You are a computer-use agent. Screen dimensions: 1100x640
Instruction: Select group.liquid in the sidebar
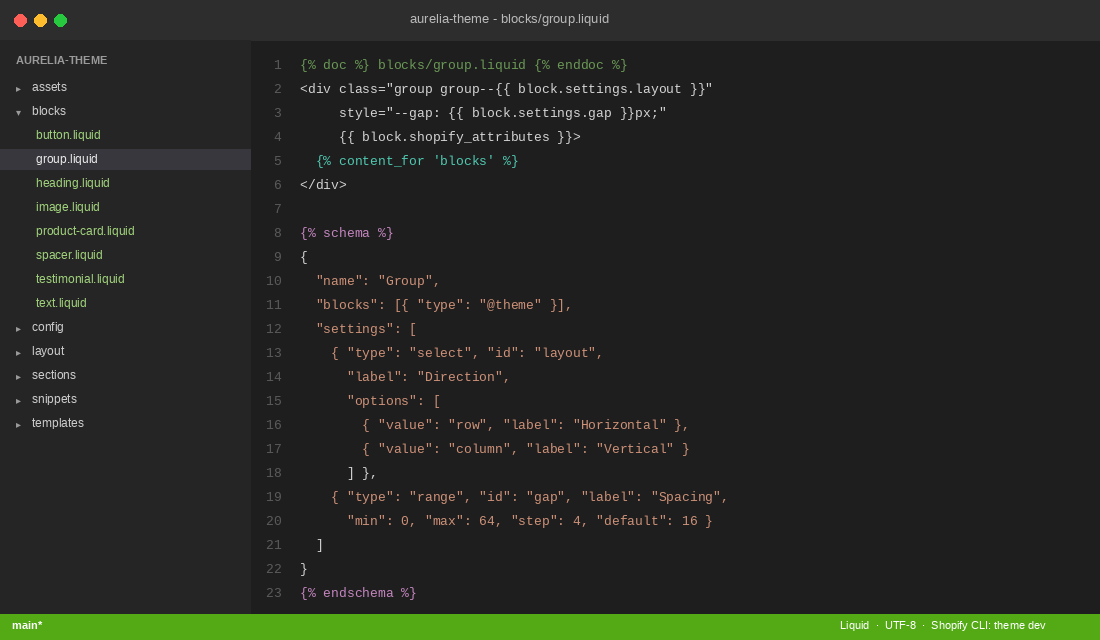point(126,159)
